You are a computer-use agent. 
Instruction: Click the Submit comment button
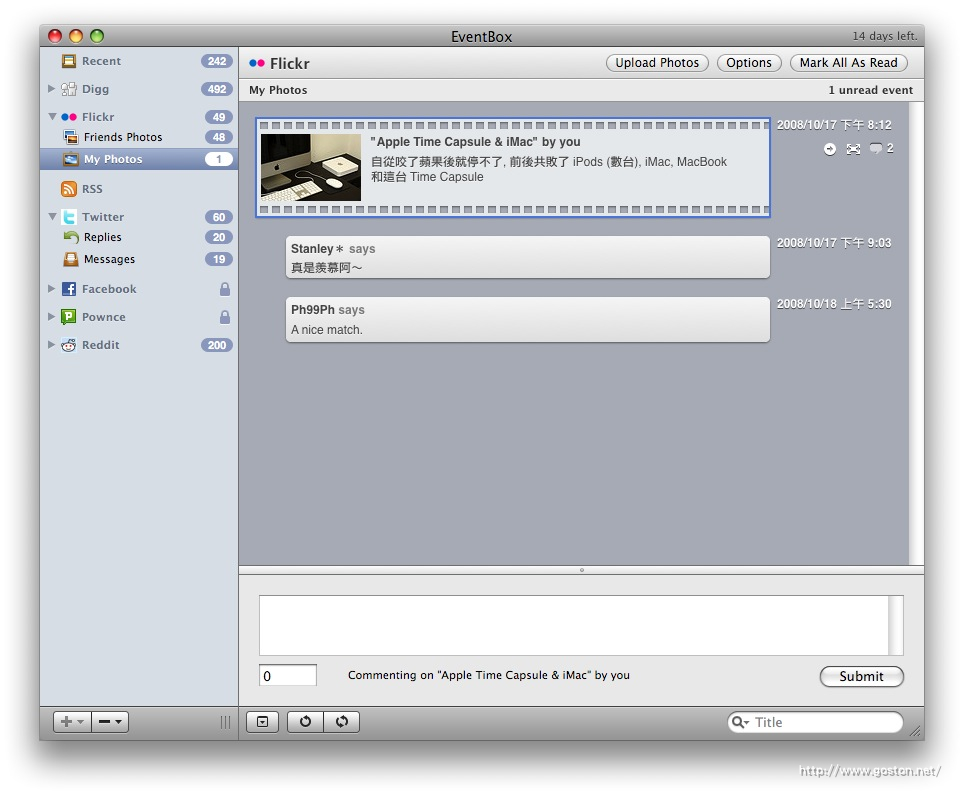(x=861, y=676)
